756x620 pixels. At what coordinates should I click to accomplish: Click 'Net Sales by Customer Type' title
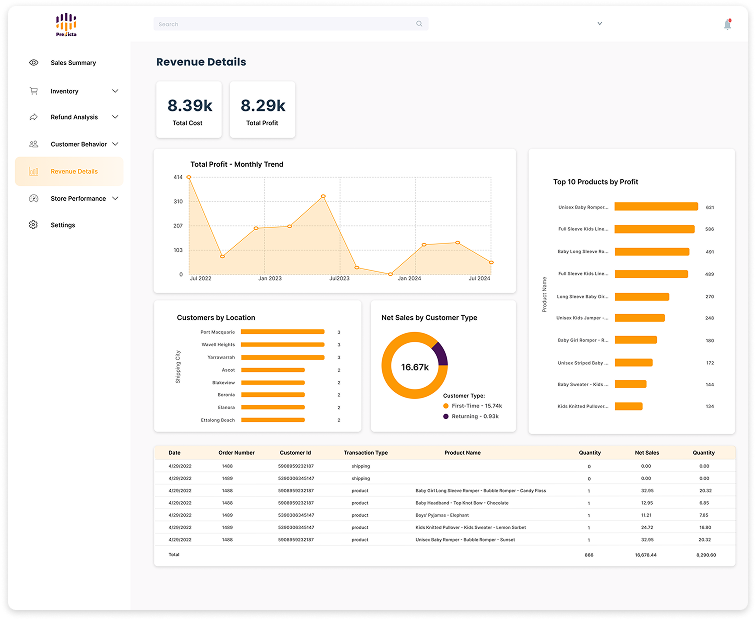429,317
